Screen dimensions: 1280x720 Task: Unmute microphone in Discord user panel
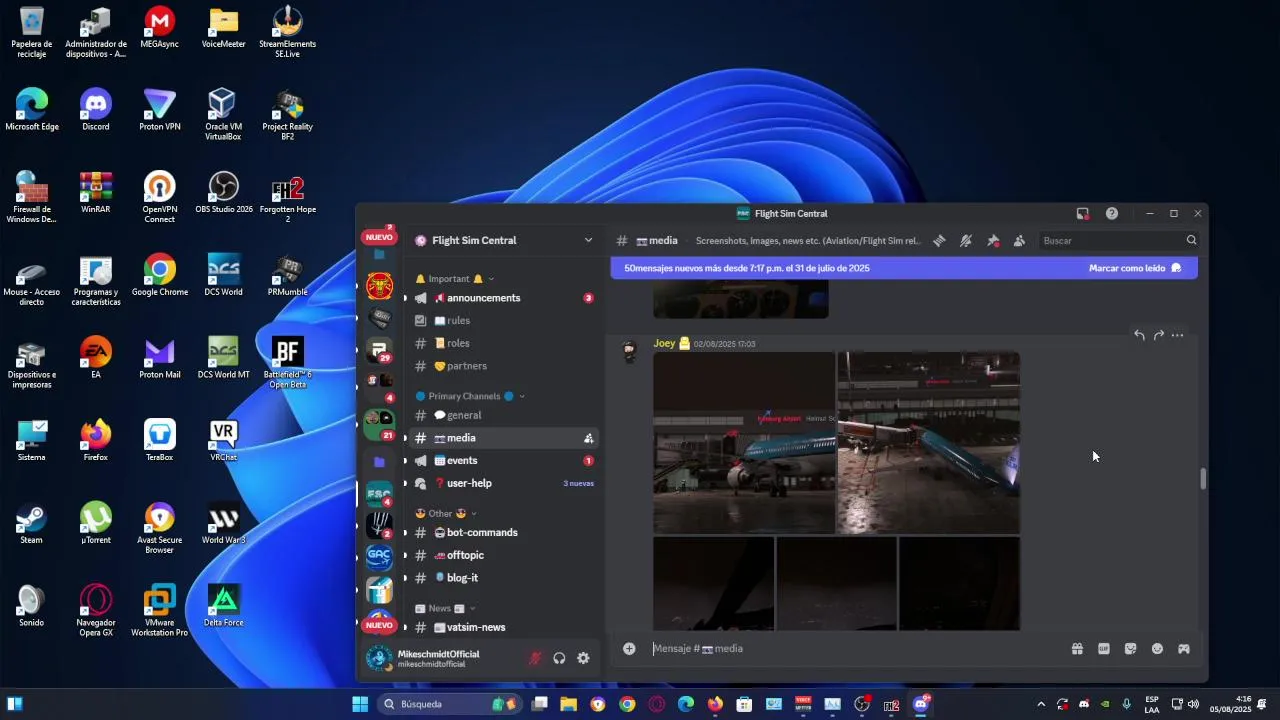click(535, 658)
